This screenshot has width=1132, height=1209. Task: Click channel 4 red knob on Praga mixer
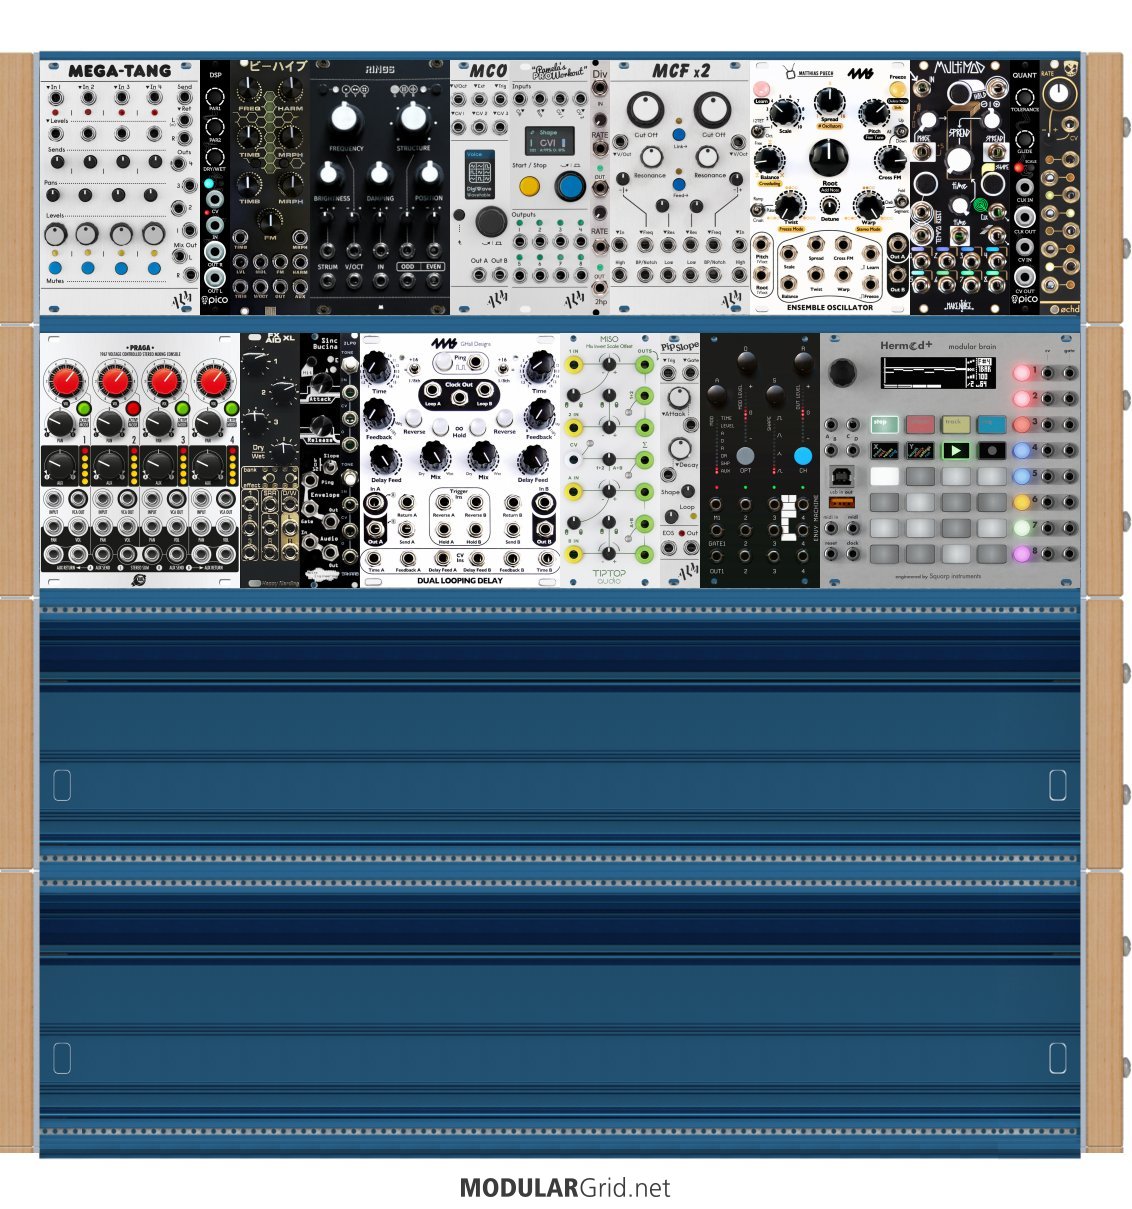coord(213,381)
